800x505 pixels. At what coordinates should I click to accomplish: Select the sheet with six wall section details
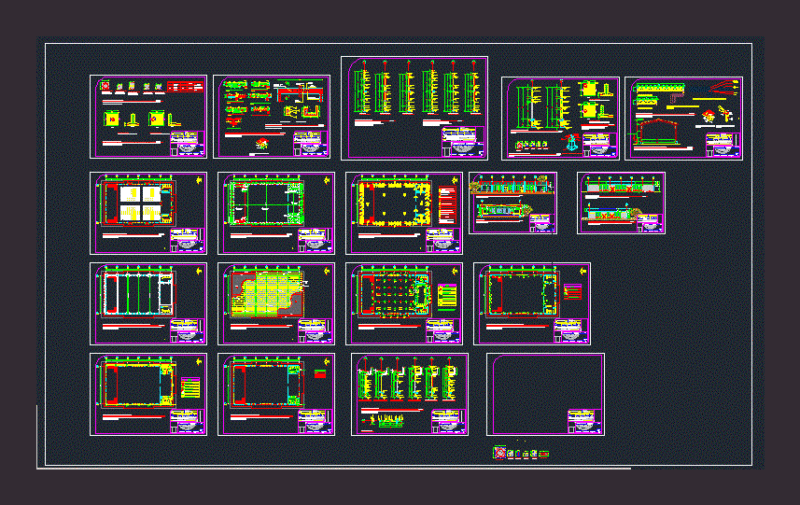[x=410, y=394]
